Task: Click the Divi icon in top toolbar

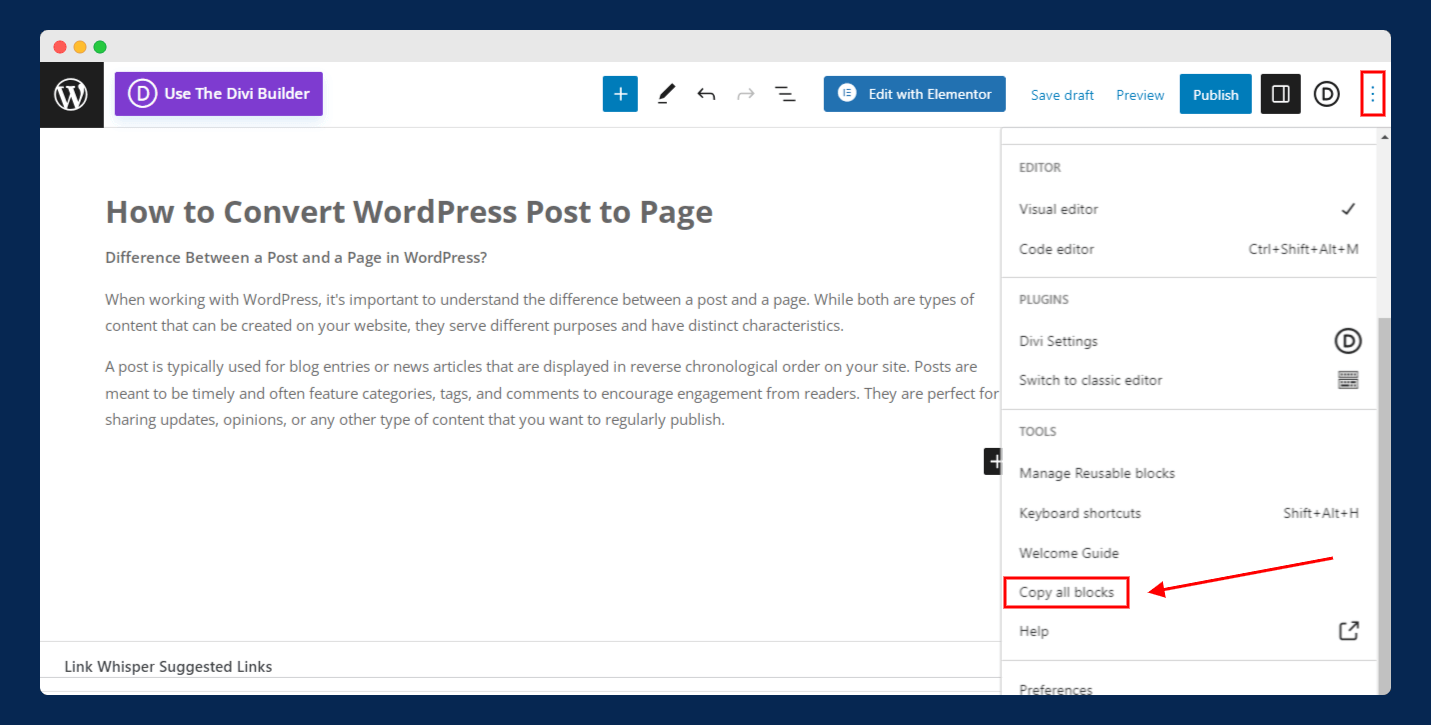Action: [x=1326, y=94]
